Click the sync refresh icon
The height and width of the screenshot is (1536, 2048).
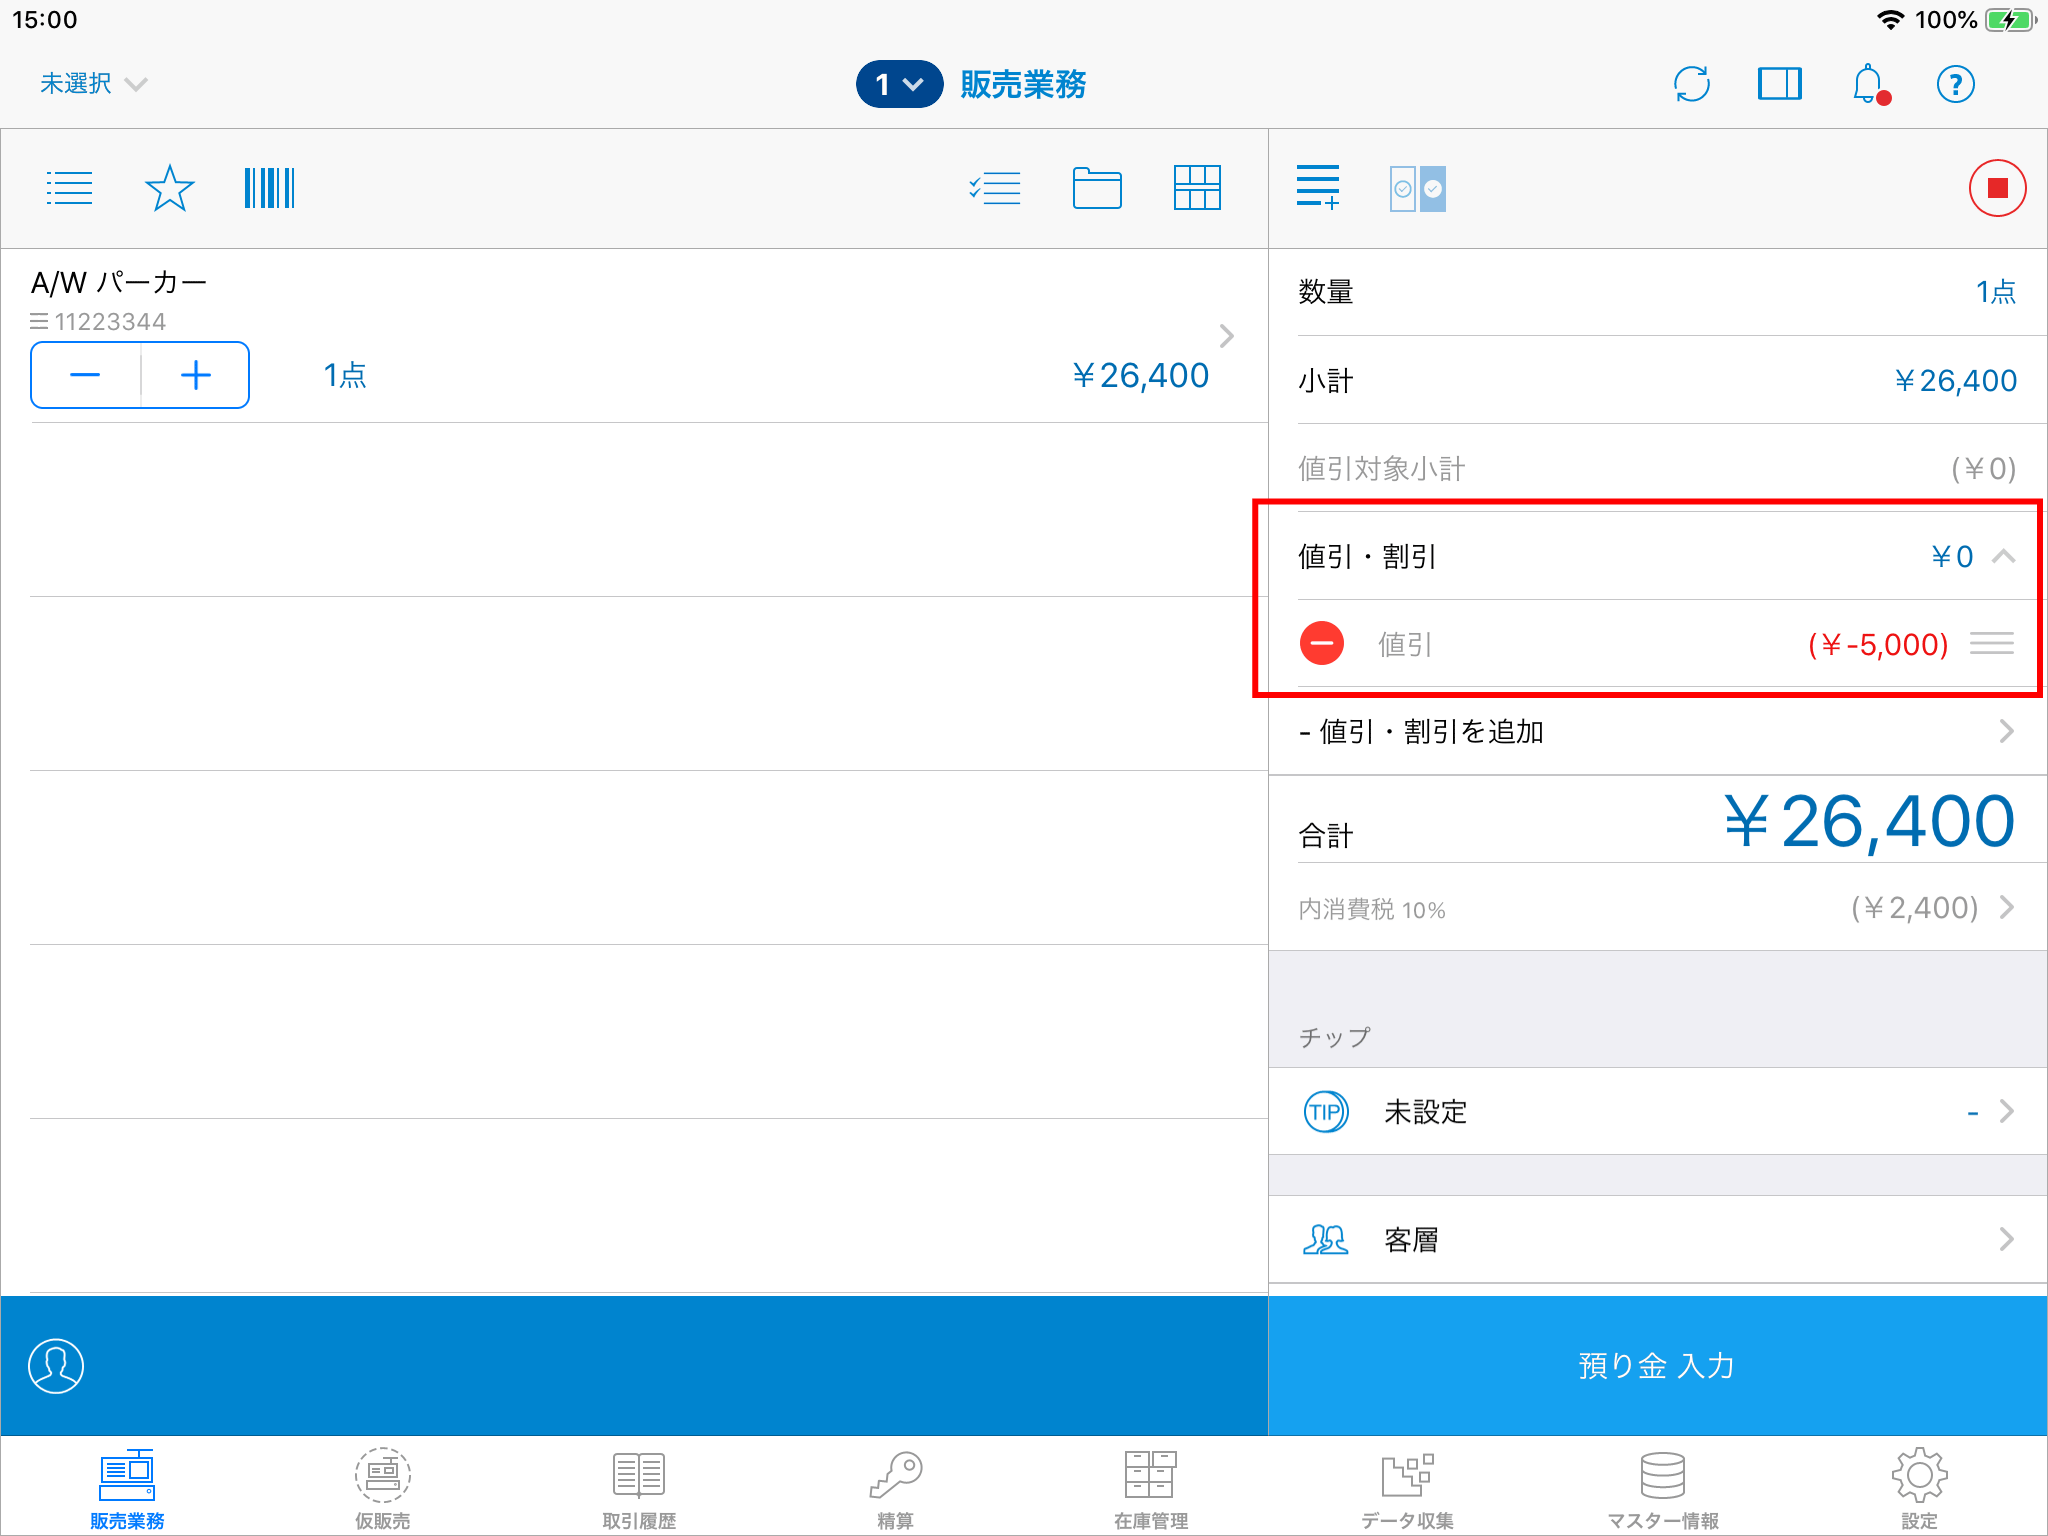(1691, 84)
